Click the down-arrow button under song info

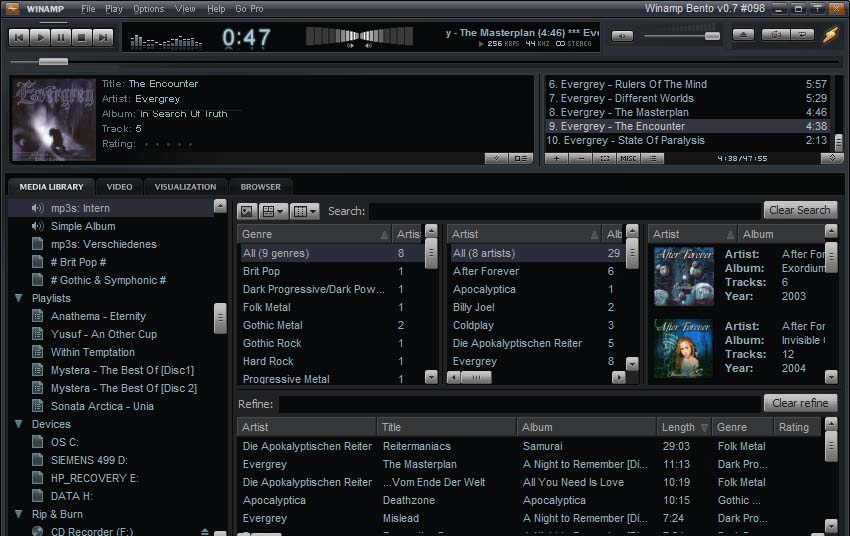pos(496,158)
